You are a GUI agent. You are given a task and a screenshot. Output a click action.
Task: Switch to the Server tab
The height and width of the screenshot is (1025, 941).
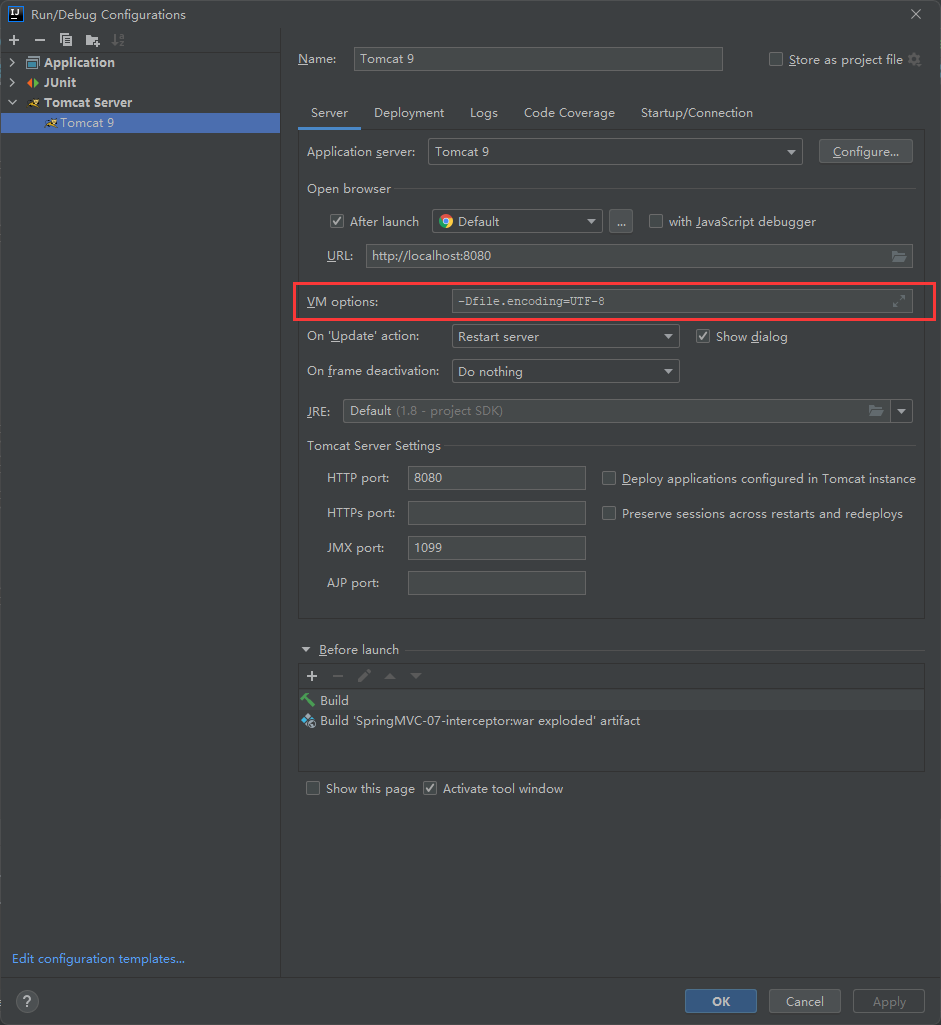click(x=329, y=112)
